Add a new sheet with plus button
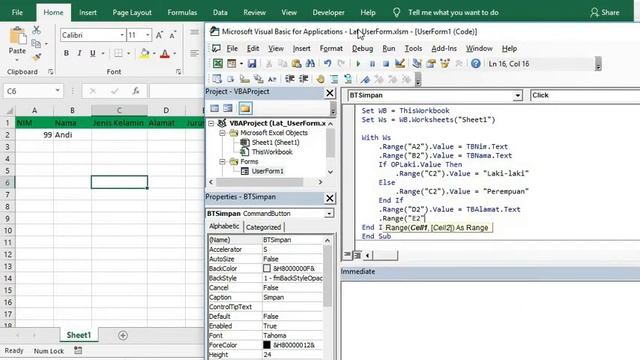Viewport: 640px width, 360px height. click(122, 336)
